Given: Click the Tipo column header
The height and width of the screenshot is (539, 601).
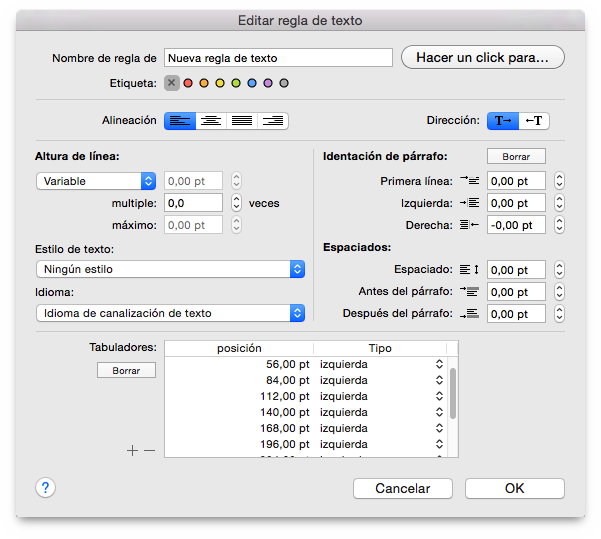Looking at the screenshot, I should click(x=380, y=348).
